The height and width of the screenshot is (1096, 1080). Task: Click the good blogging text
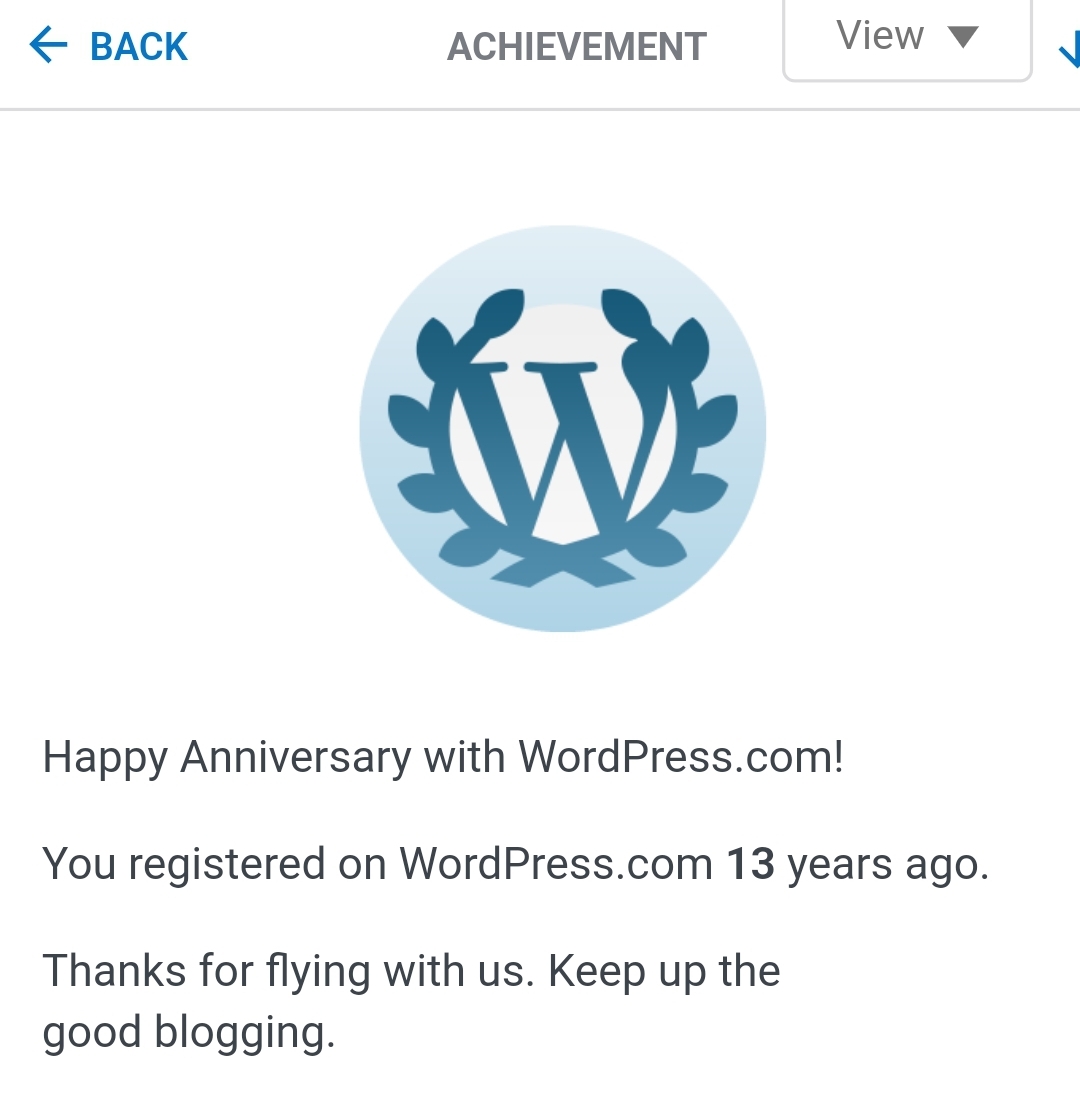(x=188, y=1032)
